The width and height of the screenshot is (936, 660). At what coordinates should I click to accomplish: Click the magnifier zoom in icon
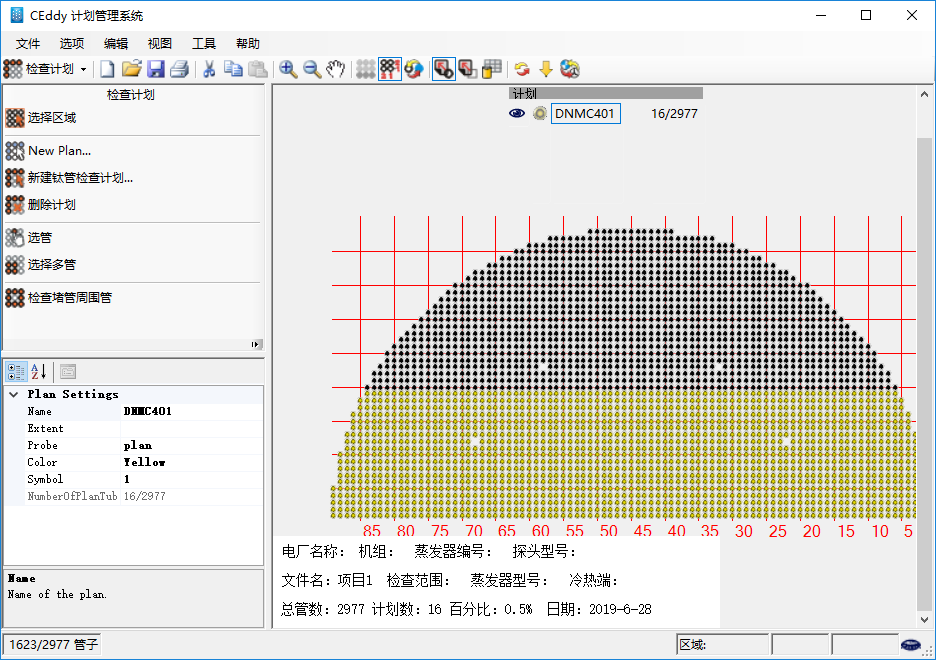pos(288,69)
